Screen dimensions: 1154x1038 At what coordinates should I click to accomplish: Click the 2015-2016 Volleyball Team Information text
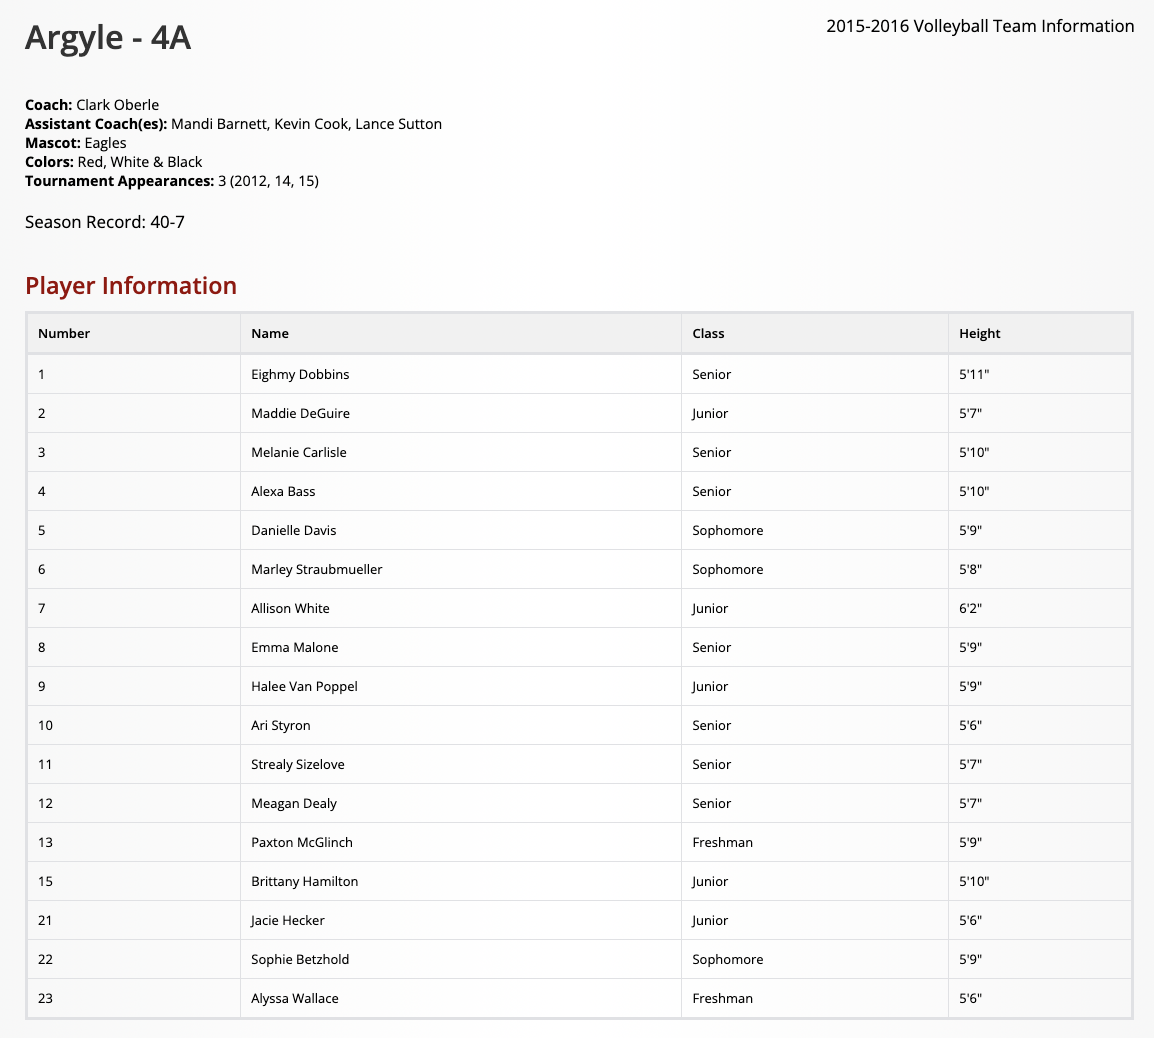980,26
